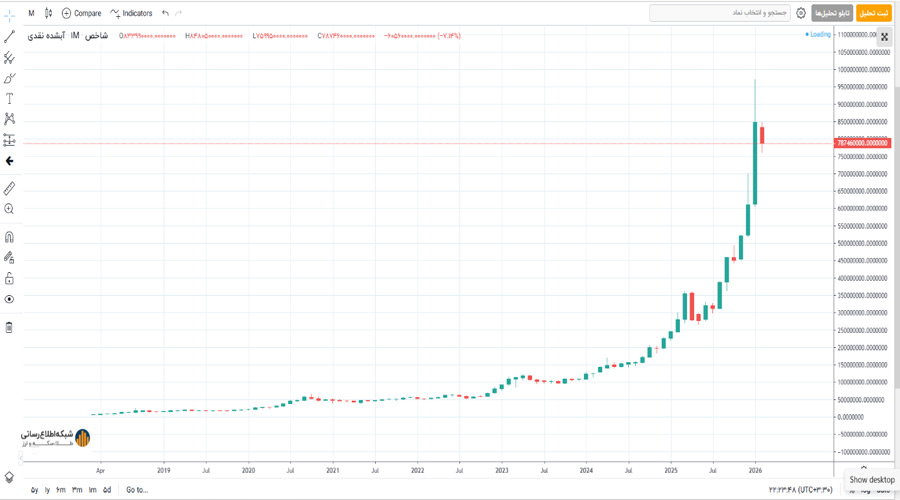Open the M timeframe interval dropdown
This screenshot has height=500, width=900.
32,13
